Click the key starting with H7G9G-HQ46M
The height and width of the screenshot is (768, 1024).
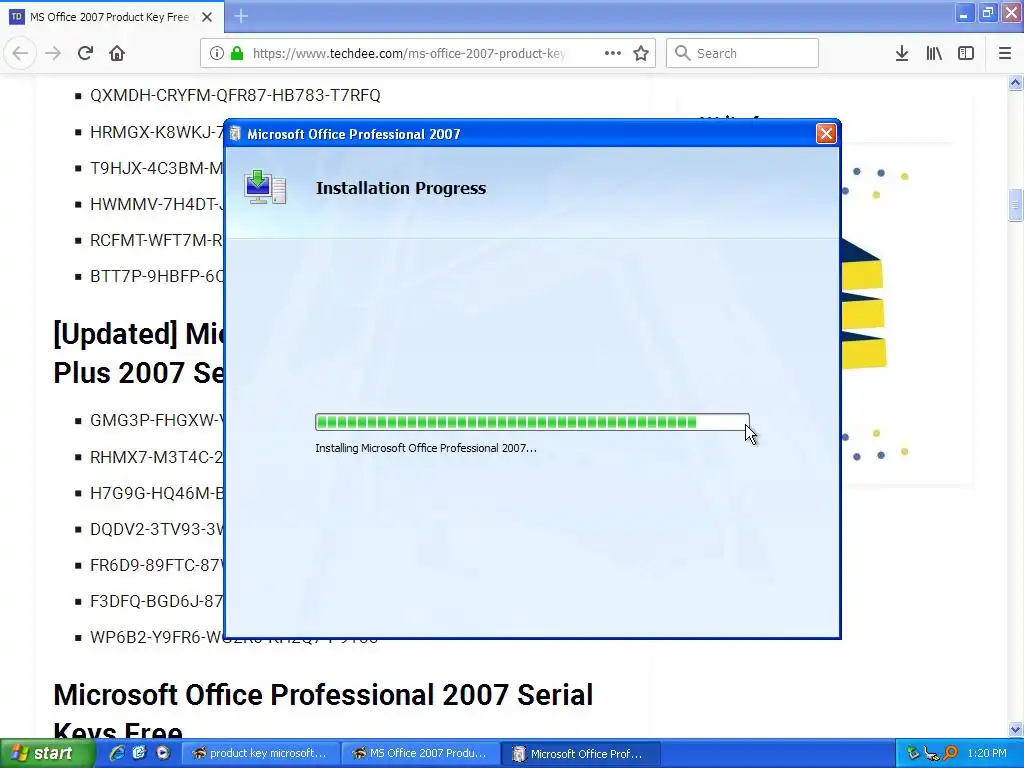157,492
